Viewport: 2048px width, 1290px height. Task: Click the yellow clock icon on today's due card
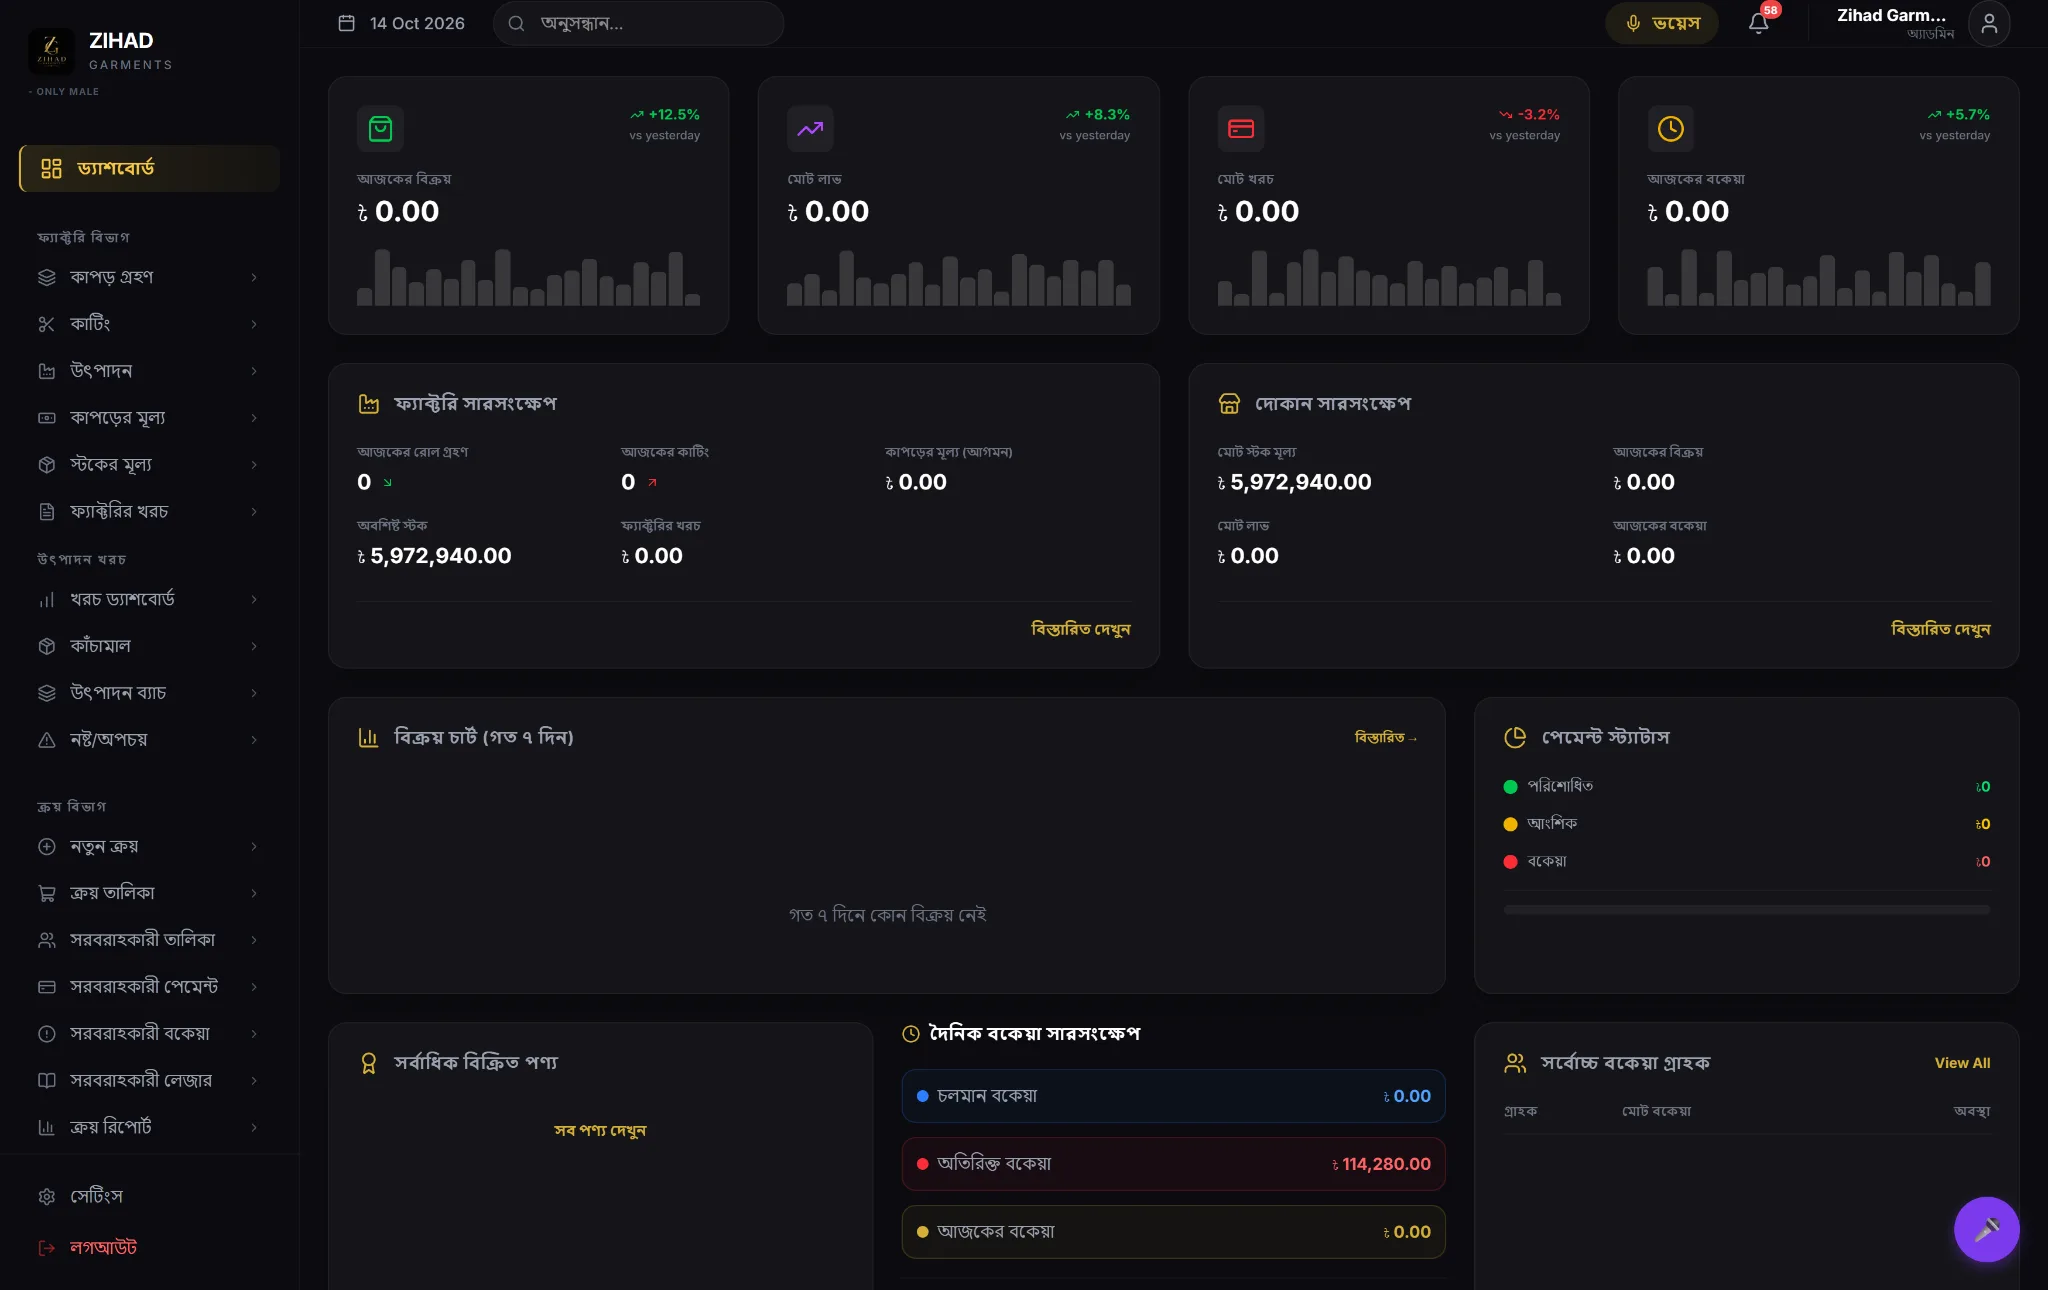tap(1671, 129)
